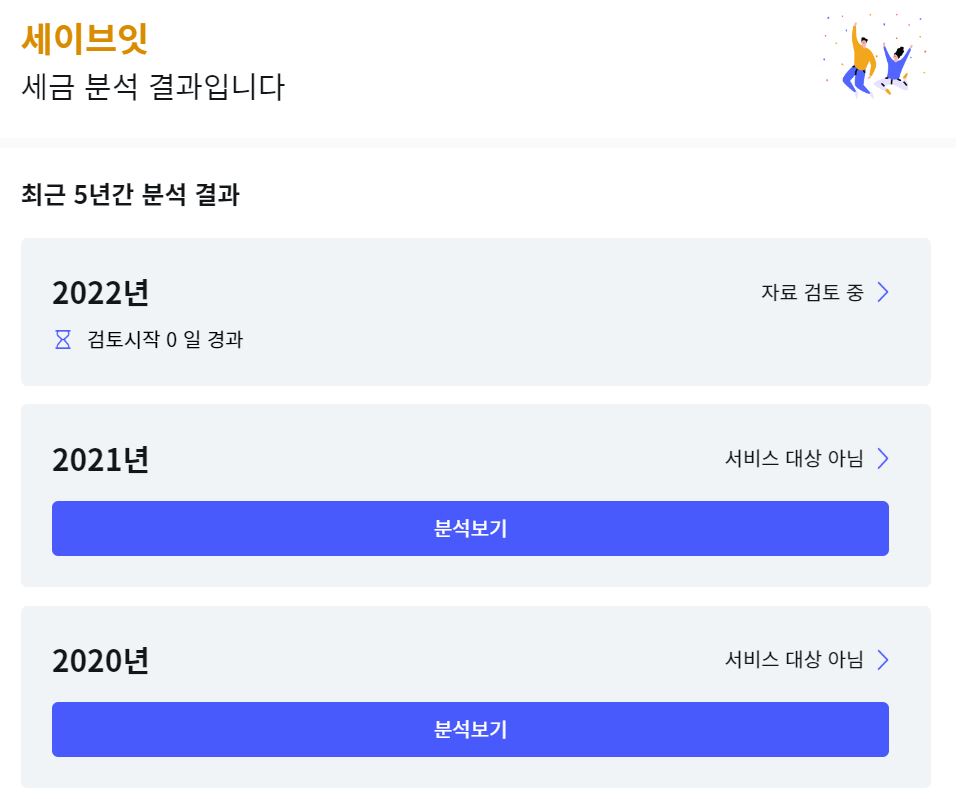Click the 2021년 year heading

(x=100, y=460)
